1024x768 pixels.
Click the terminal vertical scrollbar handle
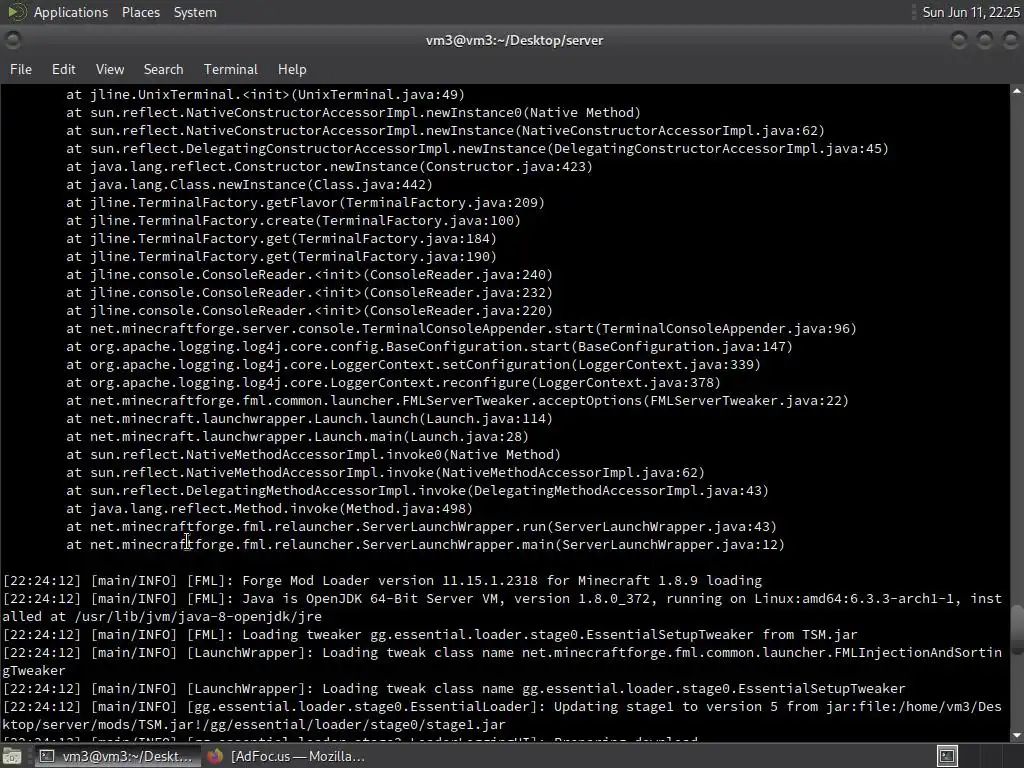[1017, 630]
